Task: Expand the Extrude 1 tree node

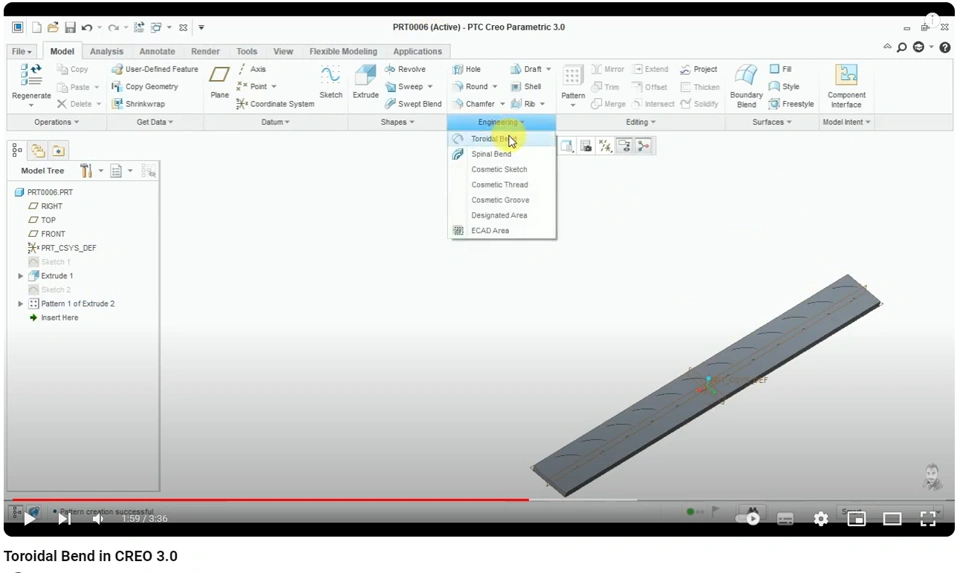Action: click(x=20, y=276)
